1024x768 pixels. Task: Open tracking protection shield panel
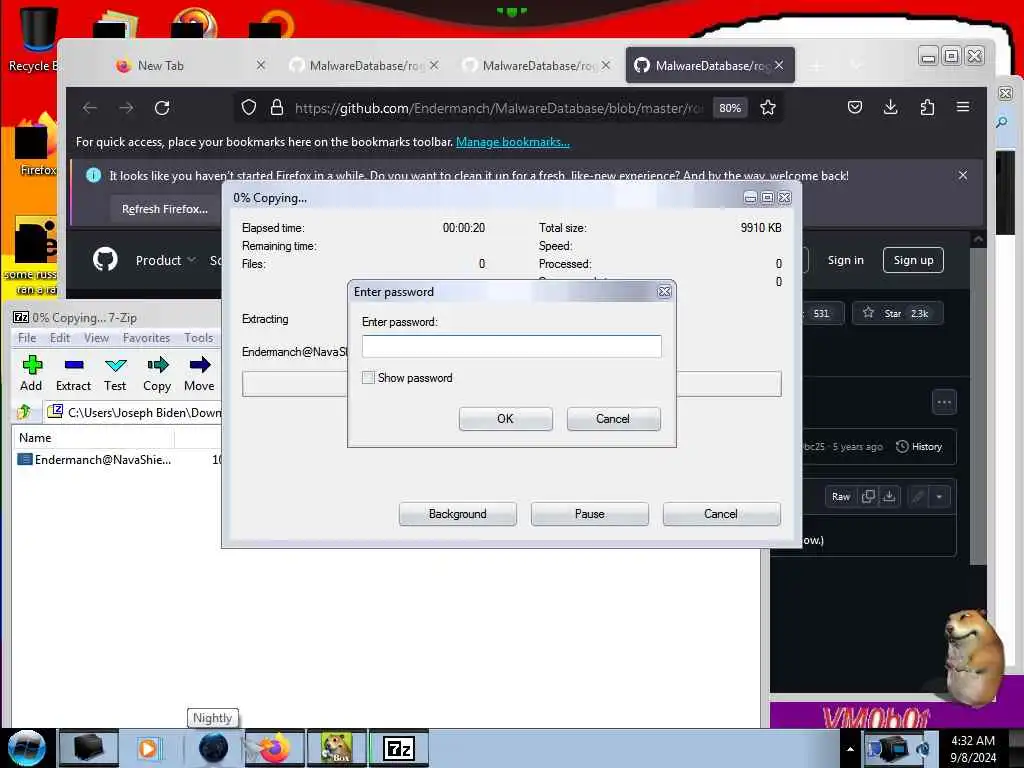click(x=249, y=108)
